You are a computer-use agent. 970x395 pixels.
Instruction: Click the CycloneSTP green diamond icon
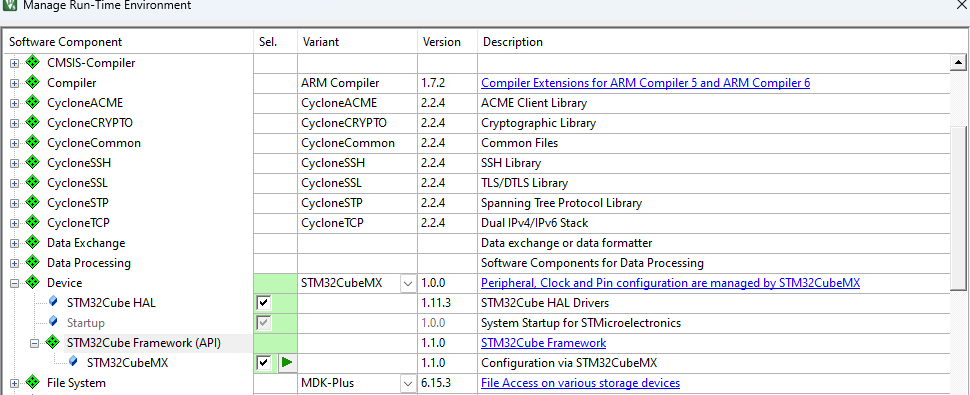(33, 203)
